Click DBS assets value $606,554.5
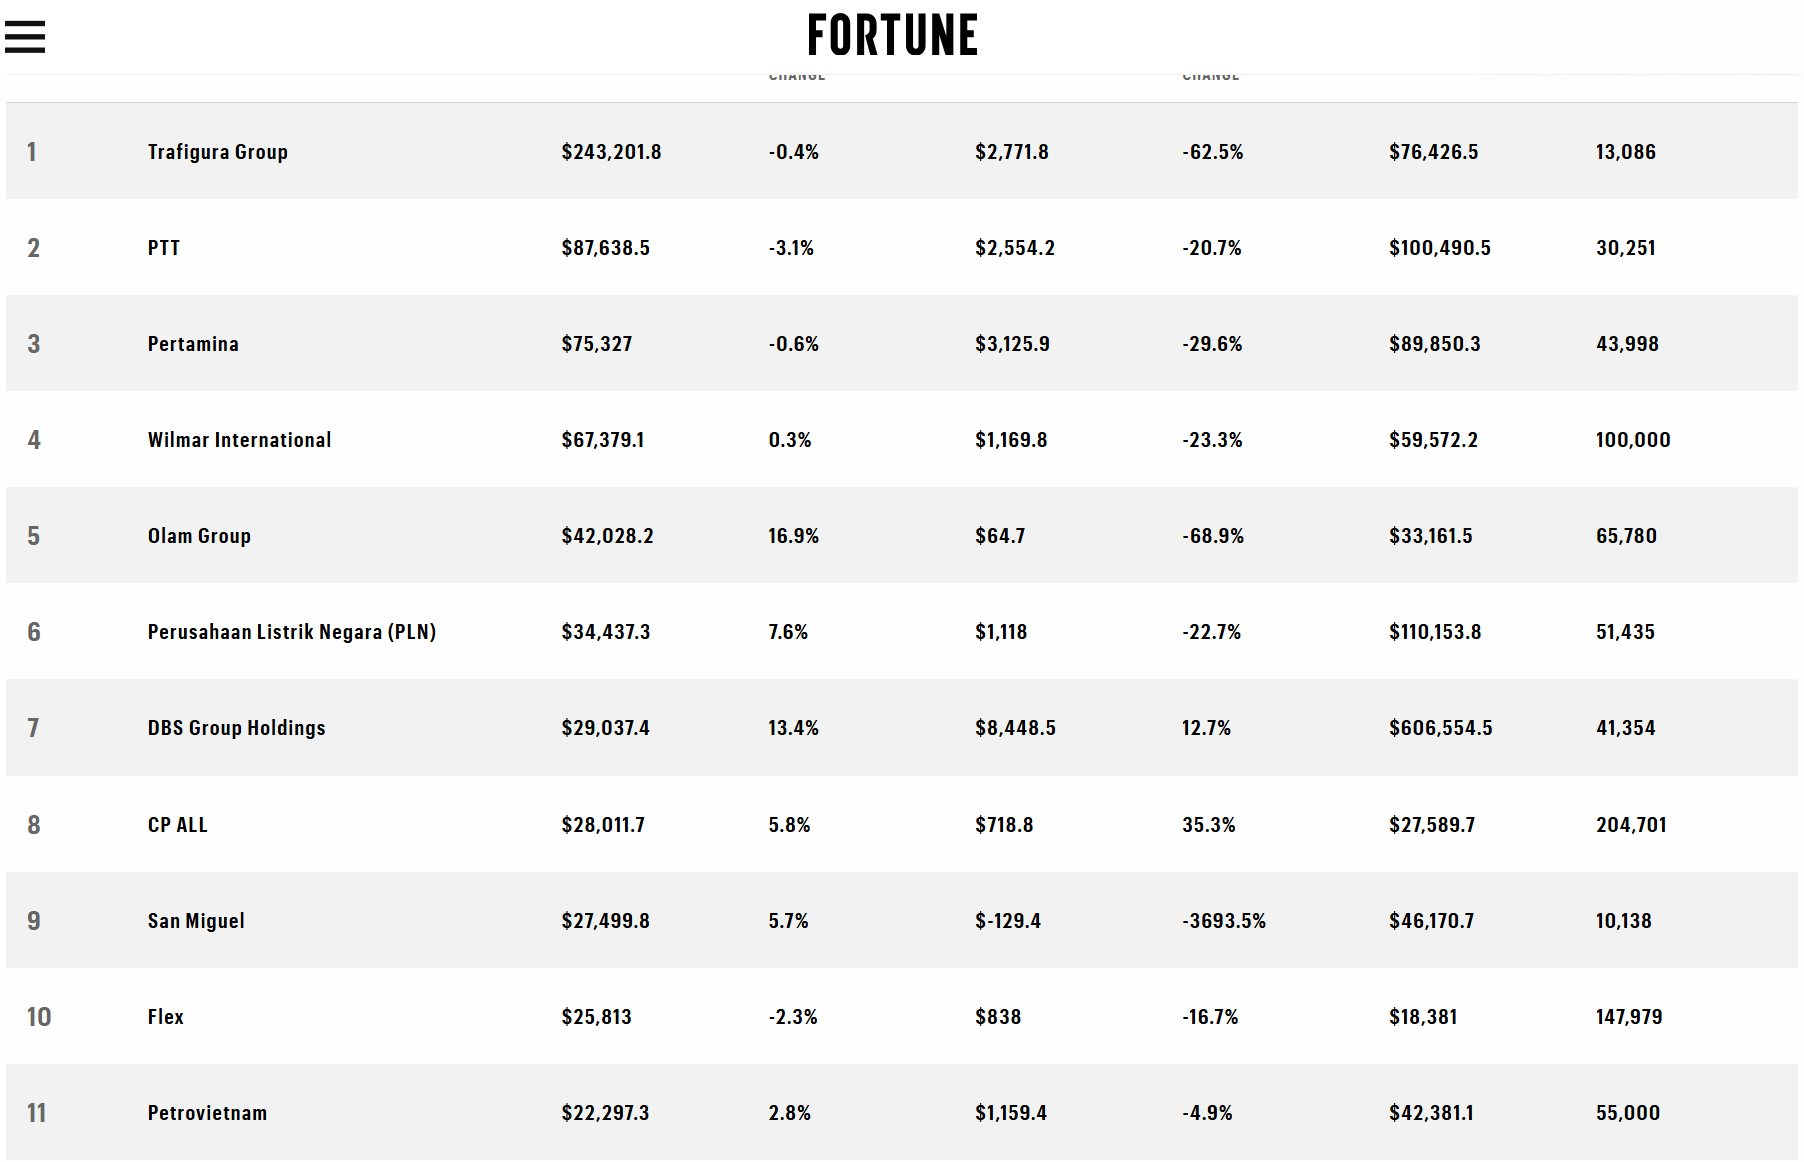 tap(1441, 728)
